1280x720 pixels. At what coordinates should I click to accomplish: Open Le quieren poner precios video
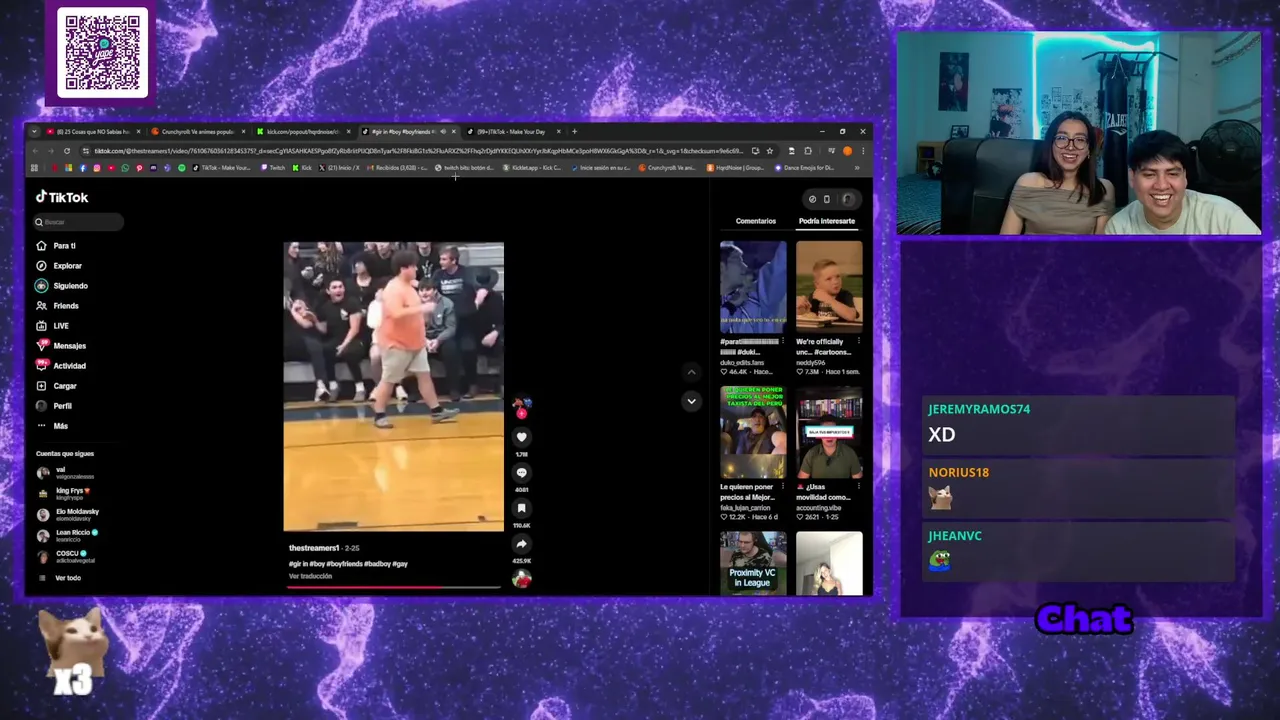pyautogui.click(x=753, y=432)
